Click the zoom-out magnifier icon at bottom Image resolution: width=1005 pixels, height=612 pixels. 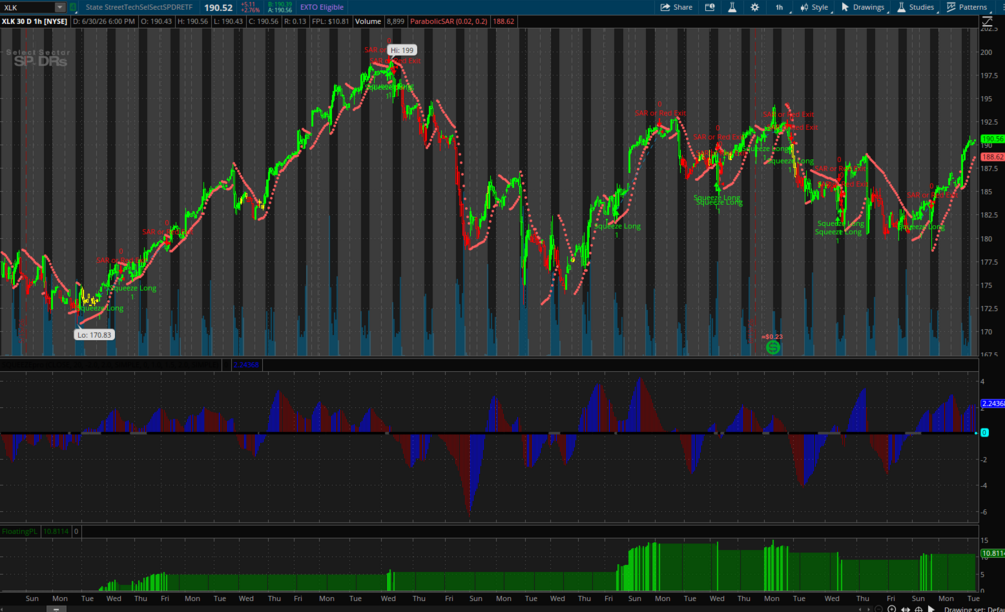click(x=879, y=609)
